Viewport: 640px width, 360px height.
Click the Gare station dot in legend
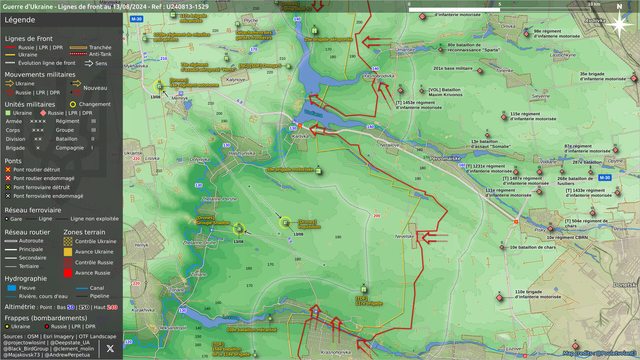pyautogui.click(x=7, y=219)
